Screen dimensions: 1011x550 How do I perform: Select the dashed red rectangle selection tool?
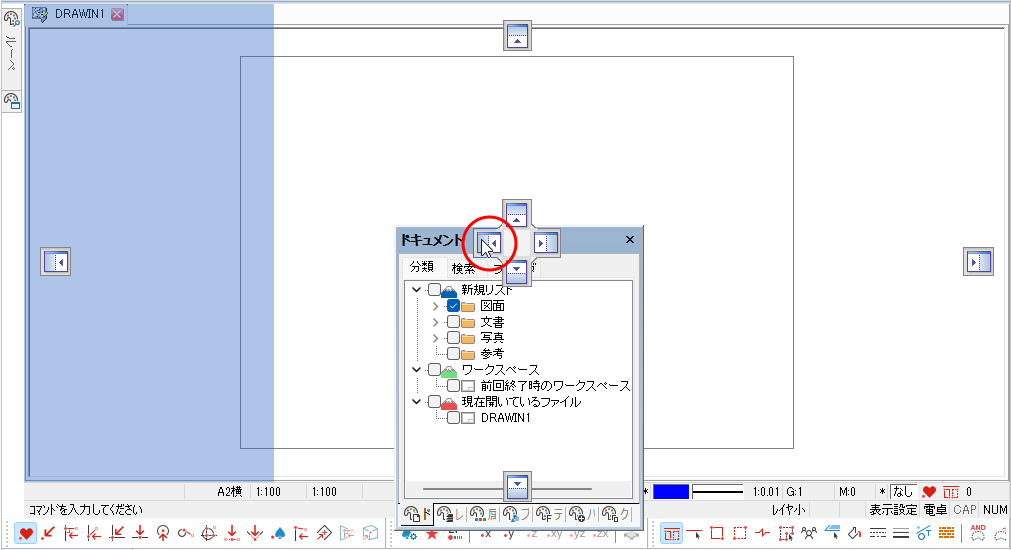740,534
